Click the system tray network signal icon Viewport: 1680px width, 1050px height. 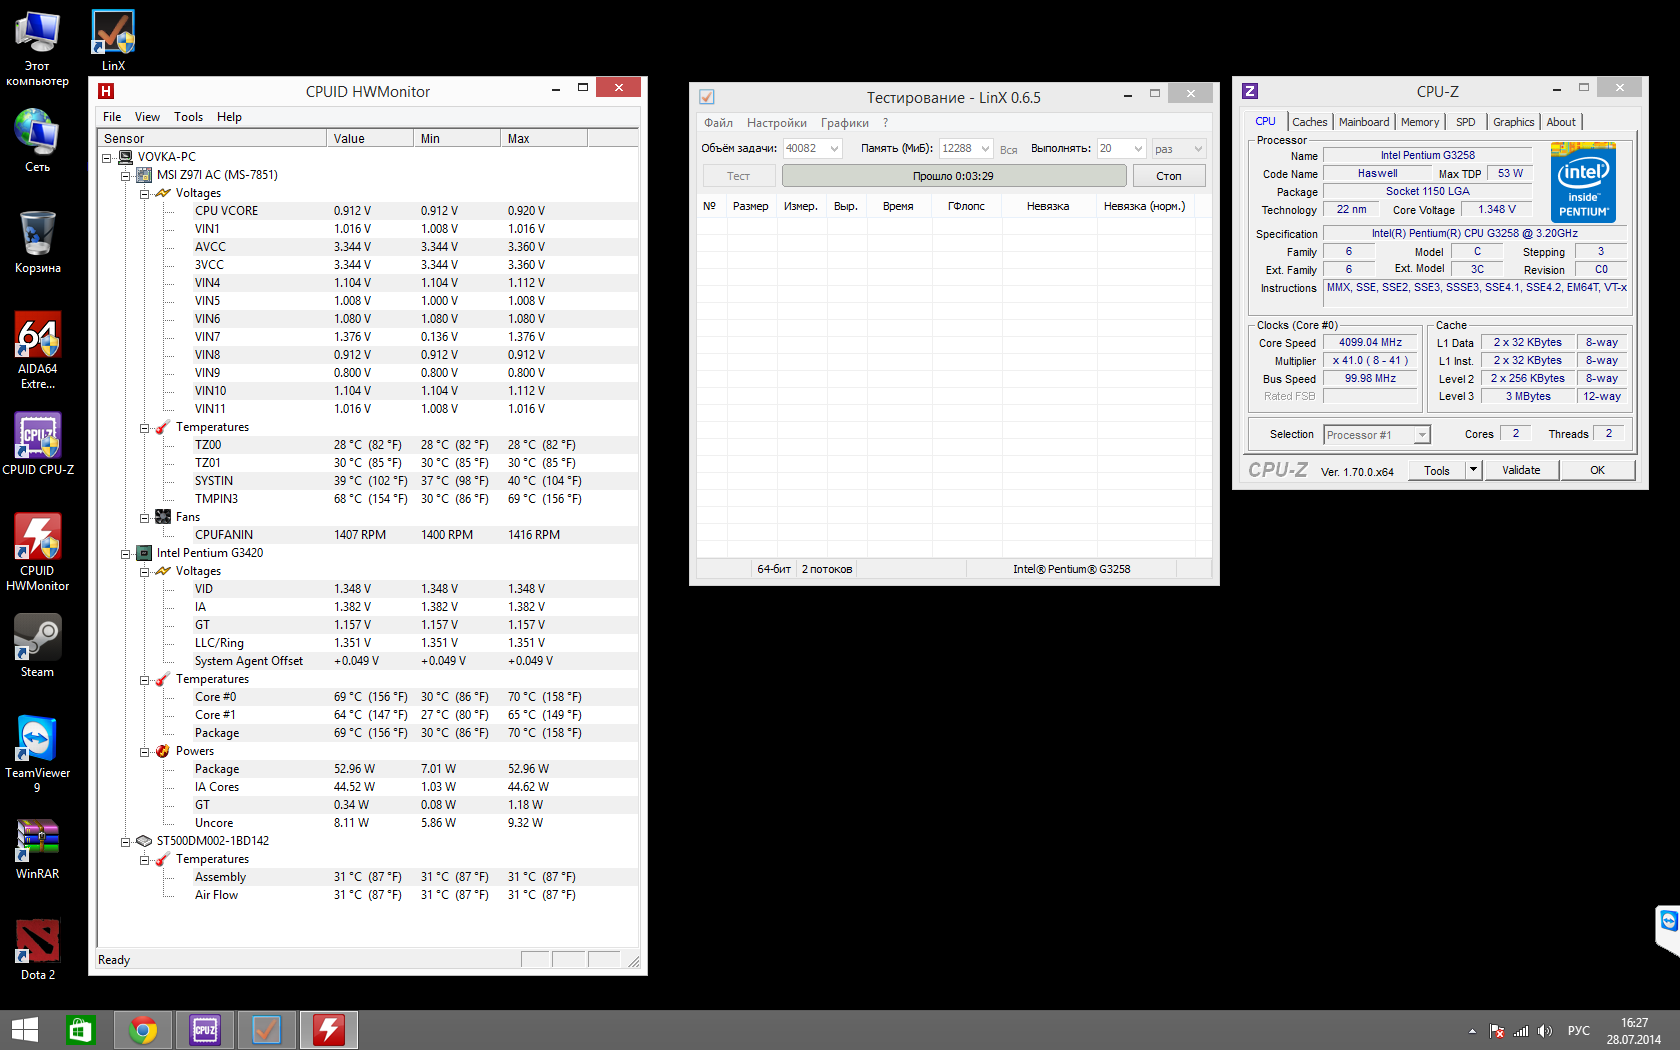point(1521,1031)
